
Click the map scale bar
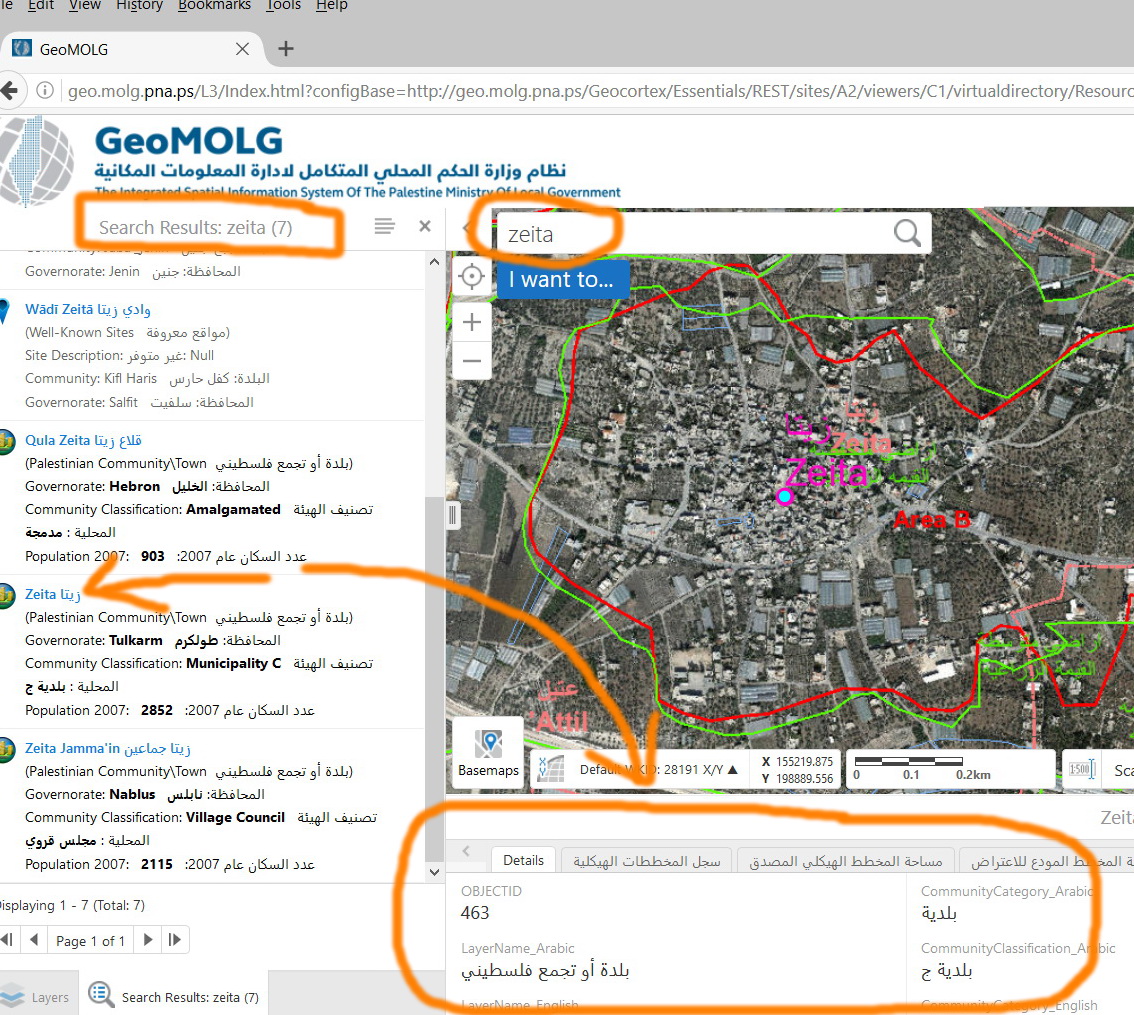(x=909, y=761)
